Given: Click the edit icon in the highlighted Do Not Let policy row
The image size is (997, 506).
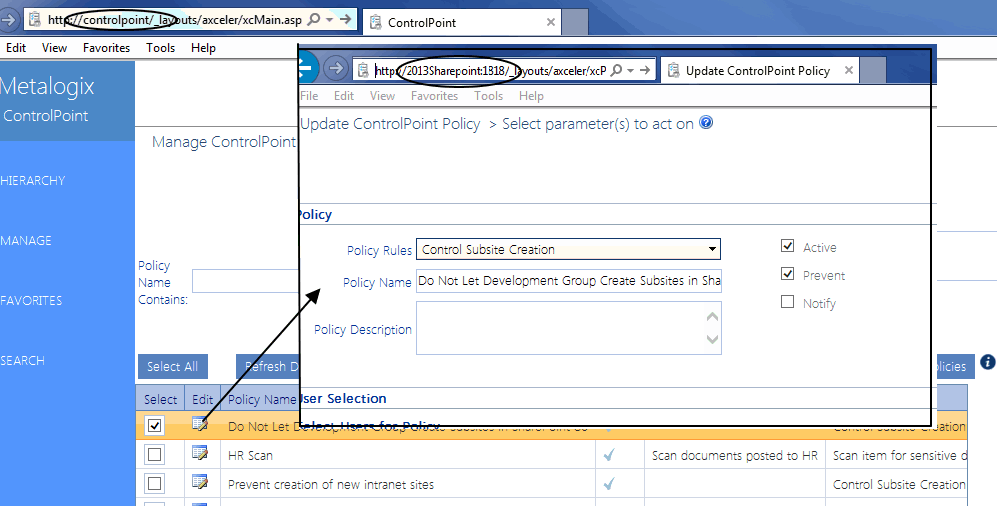Looking at the screenshot, I should point(200,424).
